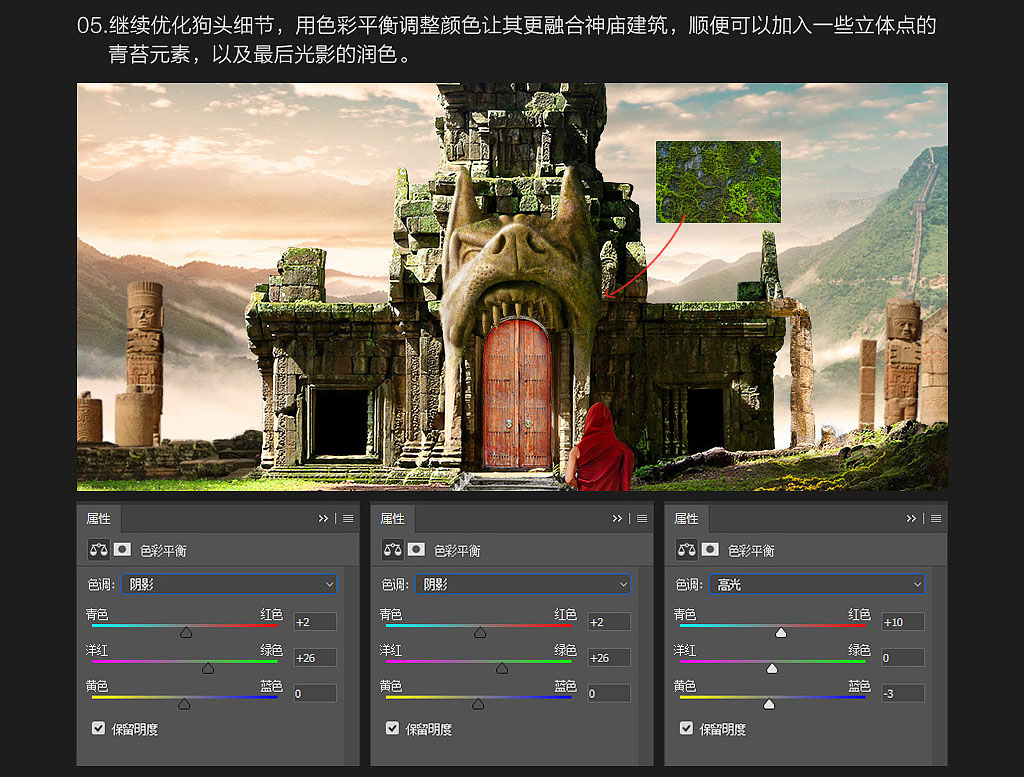This screenshot has width=1024, height=777.
Task: Collapse right panel with double-arrow icon
Action: tap(910, 518)
